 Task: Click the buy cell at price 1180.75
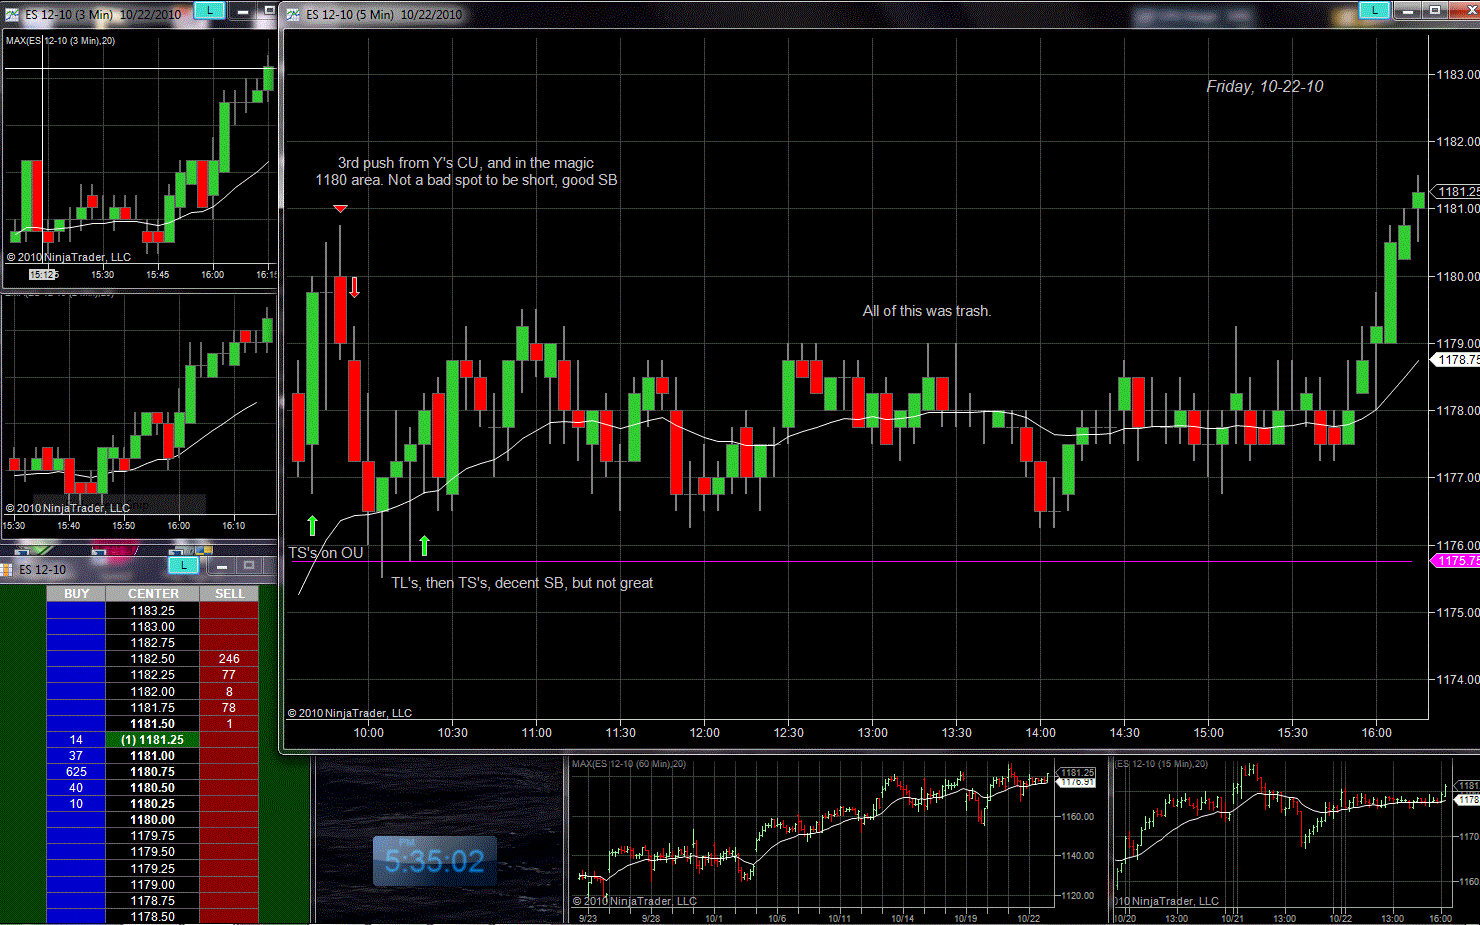[76, 772]
